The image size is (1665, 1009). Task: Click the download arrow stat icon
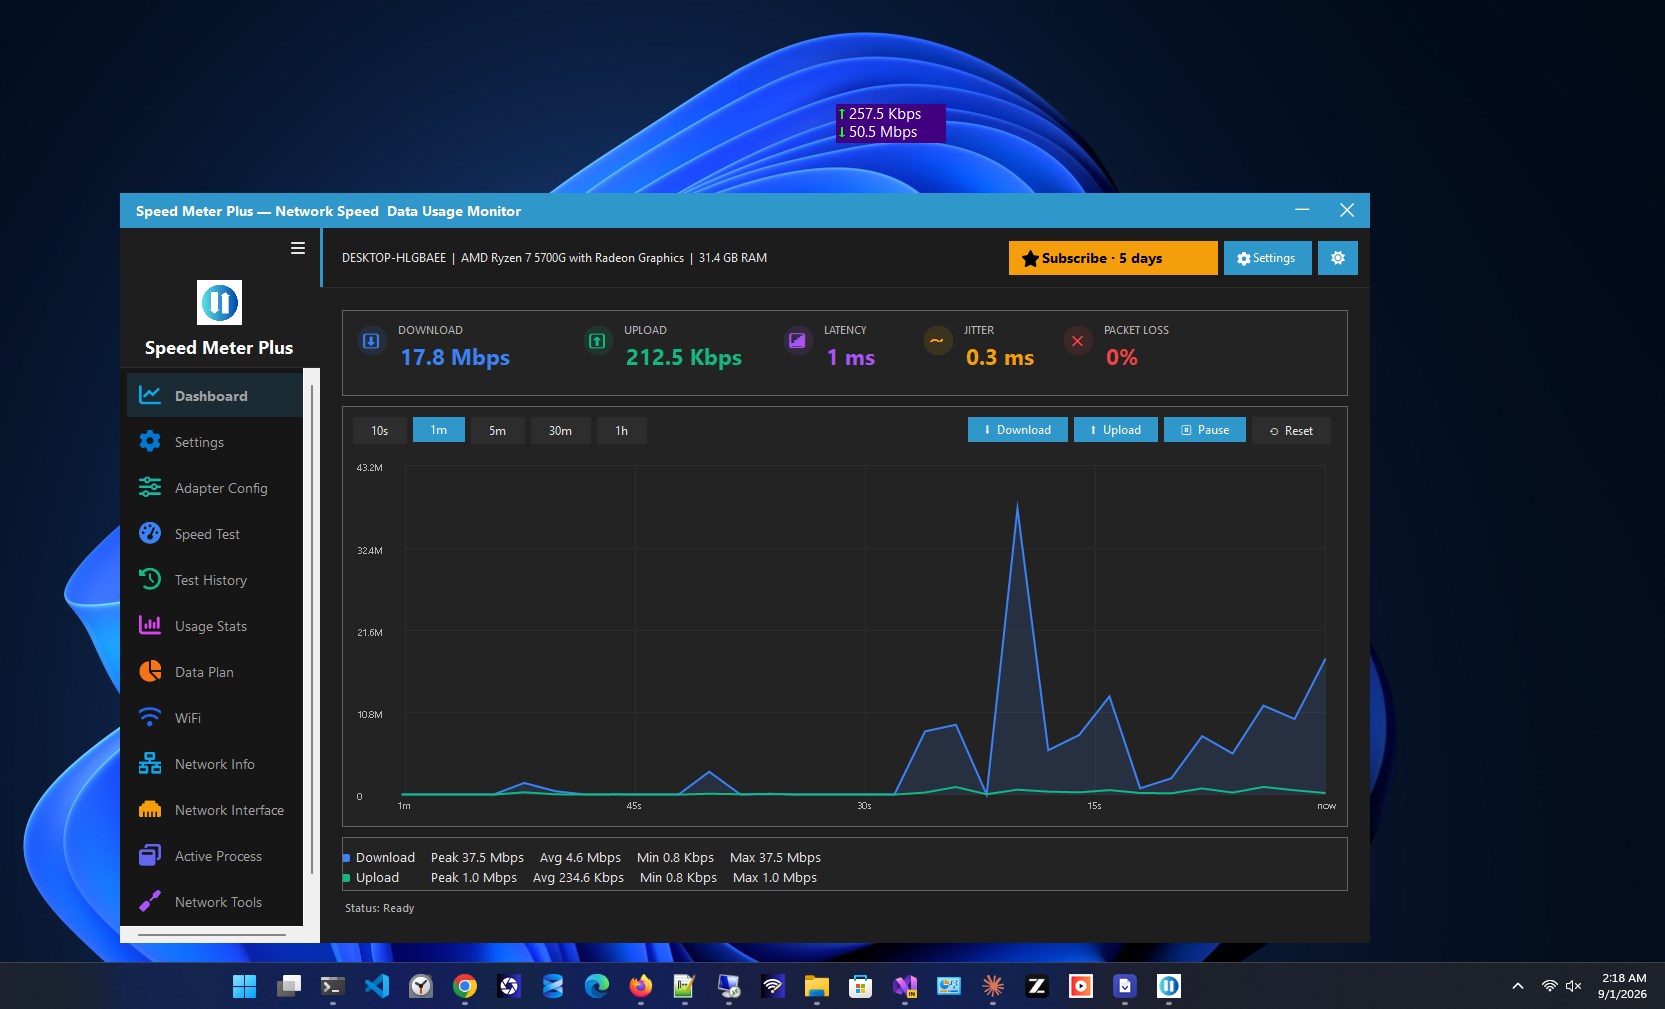371,341
